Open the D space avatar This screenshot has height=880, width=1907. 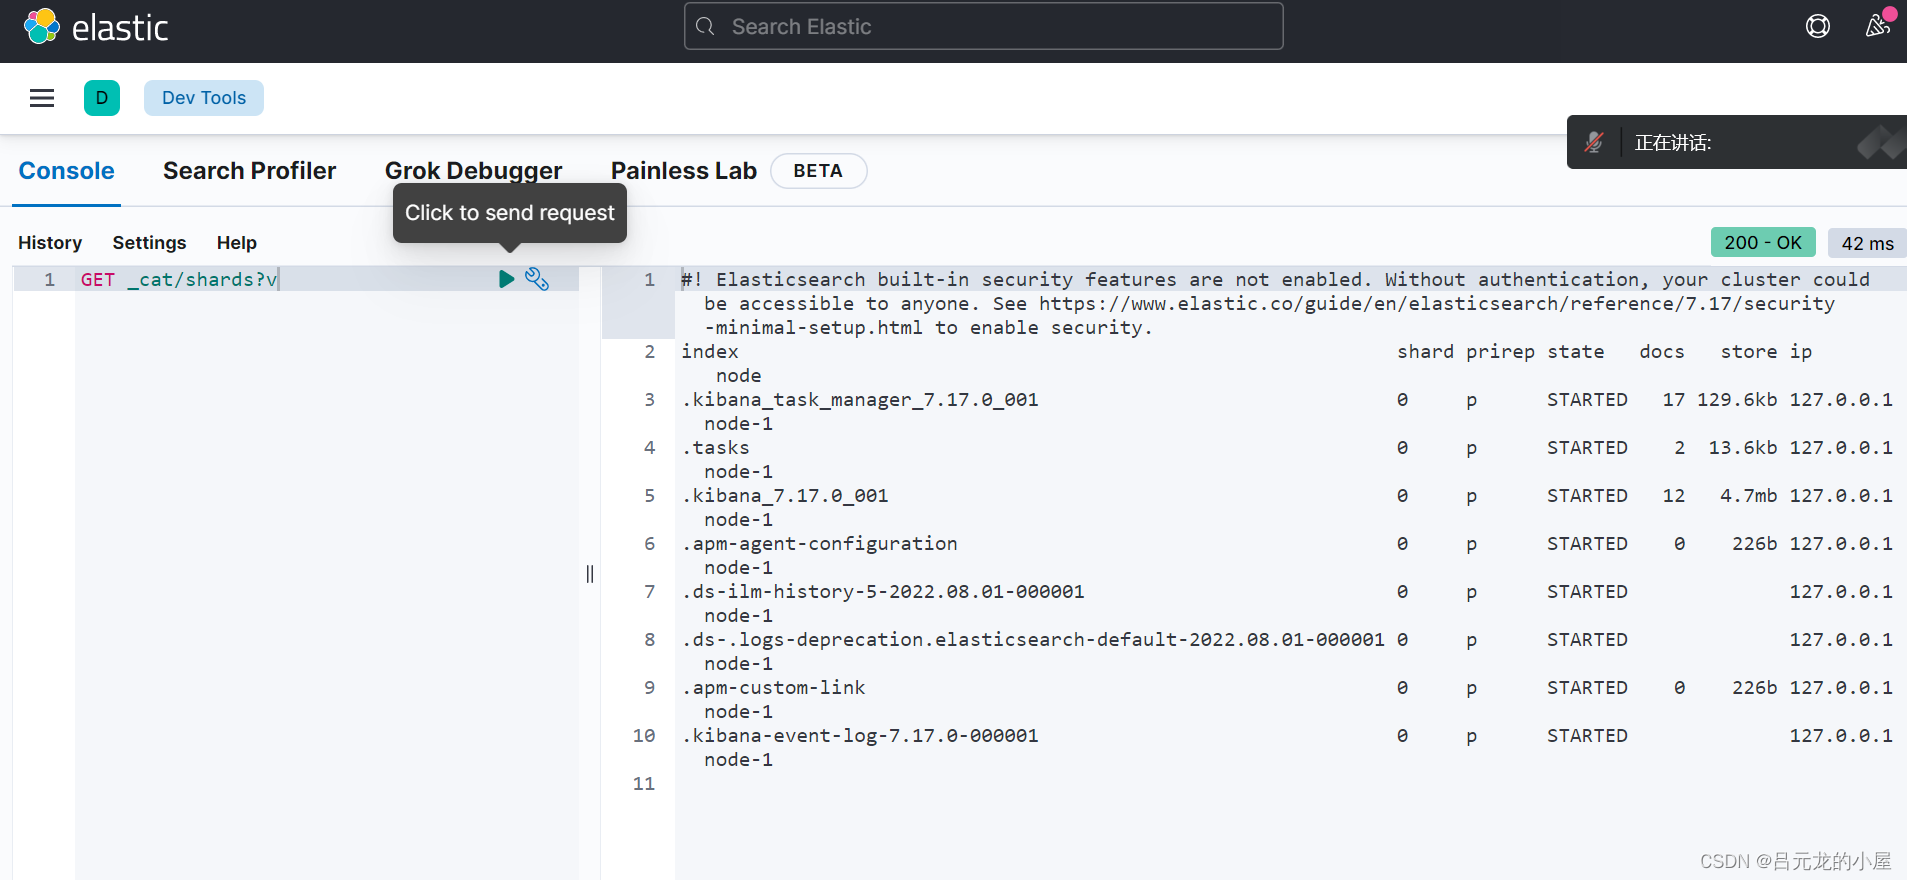click(x=102, y=98)
